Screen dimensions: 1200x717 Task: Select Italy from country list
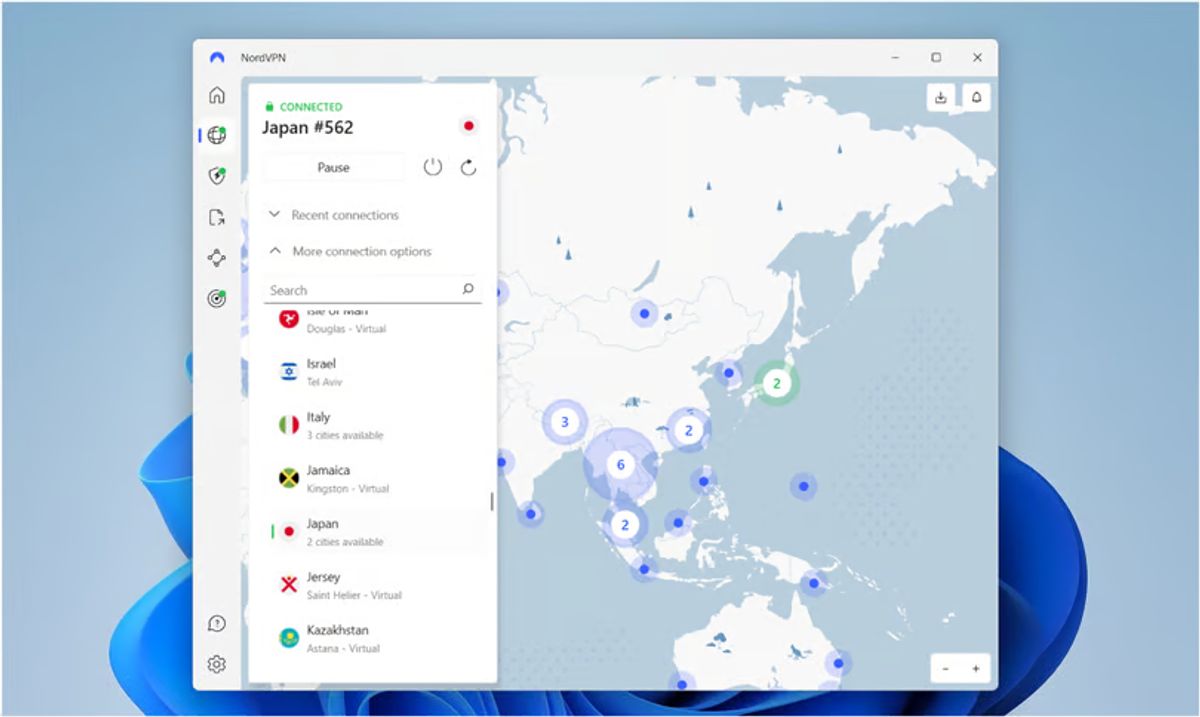click(372, 425)
